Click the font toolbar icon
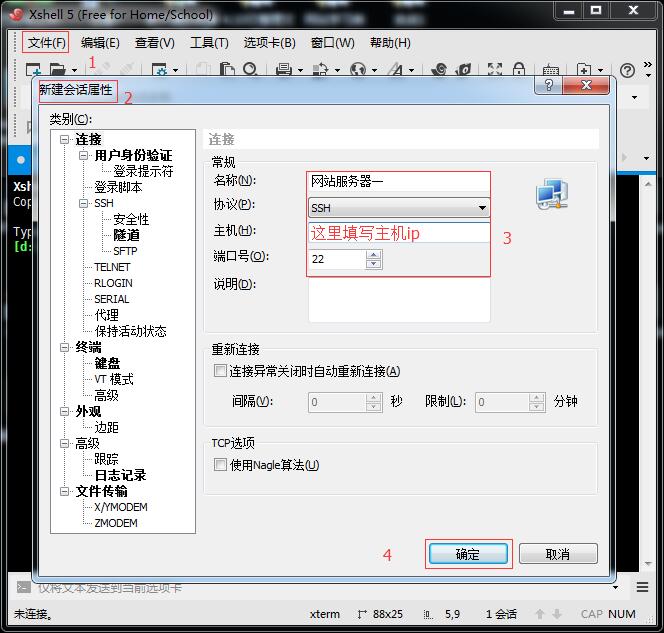This screenshot has width=664, height=633. click(x=396, y=69)
